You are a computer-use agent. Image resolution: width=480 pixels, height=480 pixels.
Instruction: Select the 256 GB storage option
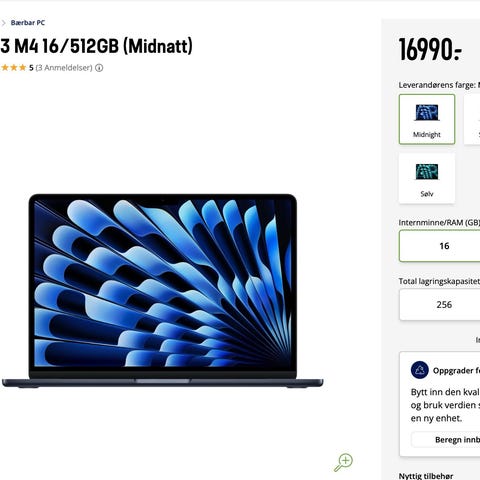tap(440, 305)
